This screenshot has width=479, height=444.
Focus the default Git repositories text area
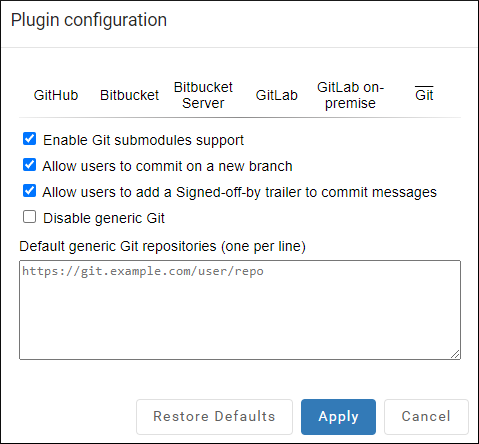[240, 310]
